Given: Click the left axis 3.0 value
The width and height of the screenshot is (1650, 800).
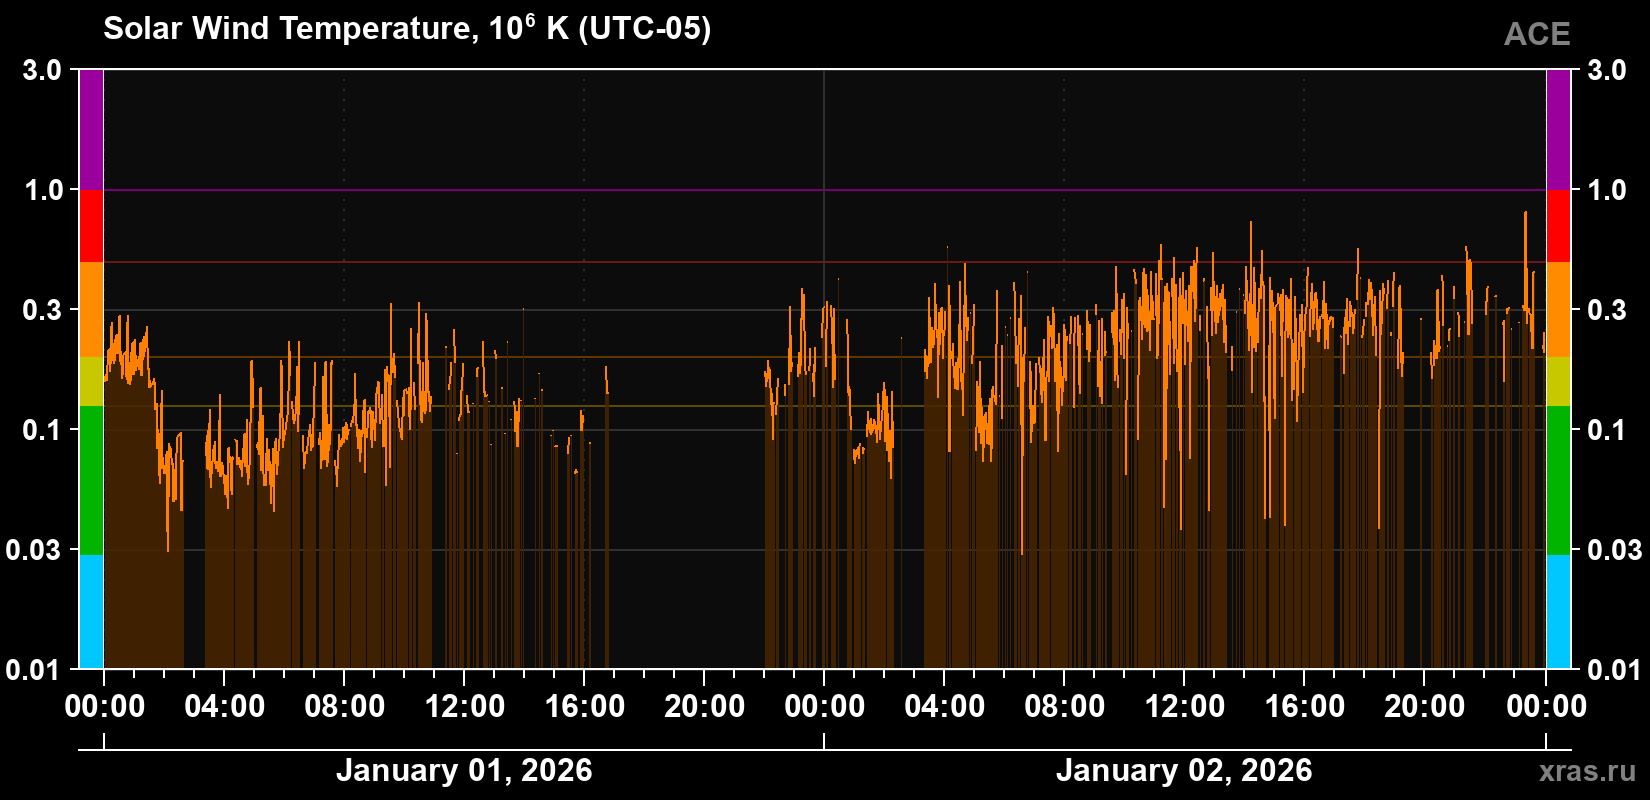Looking at the screenshot, I should point(42,71).
